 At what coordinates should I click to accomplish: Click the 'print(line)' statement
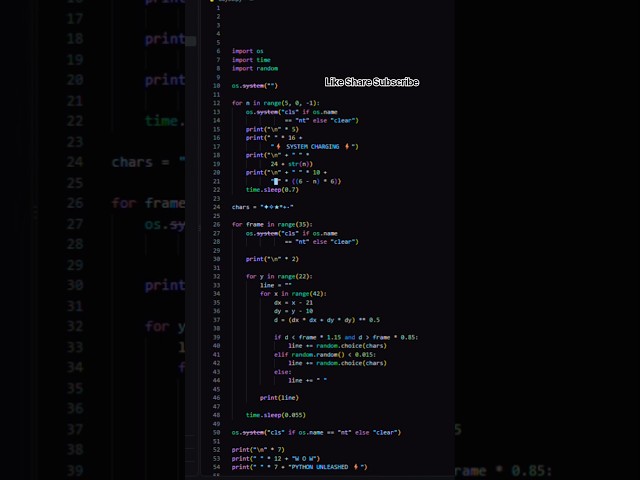(279, 398)
